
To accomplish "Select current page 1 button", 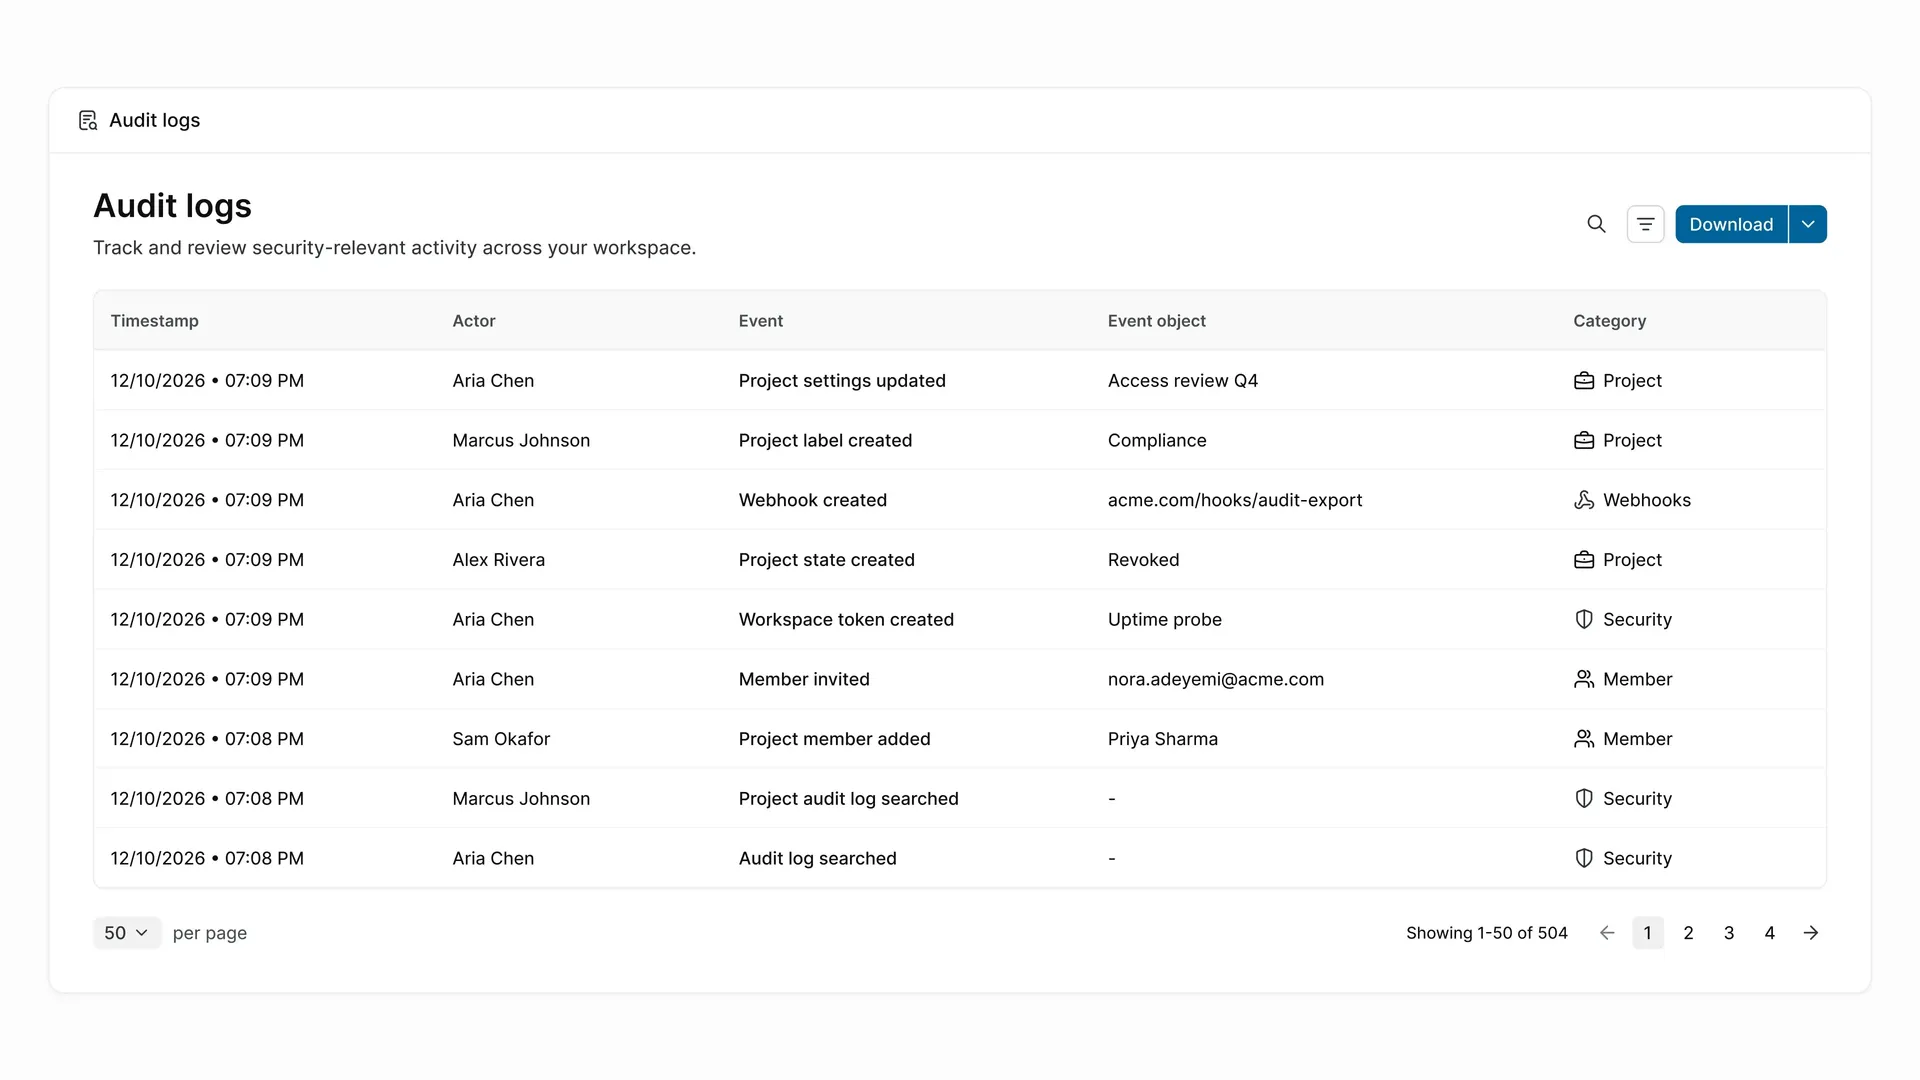I will click(1648, 933).
